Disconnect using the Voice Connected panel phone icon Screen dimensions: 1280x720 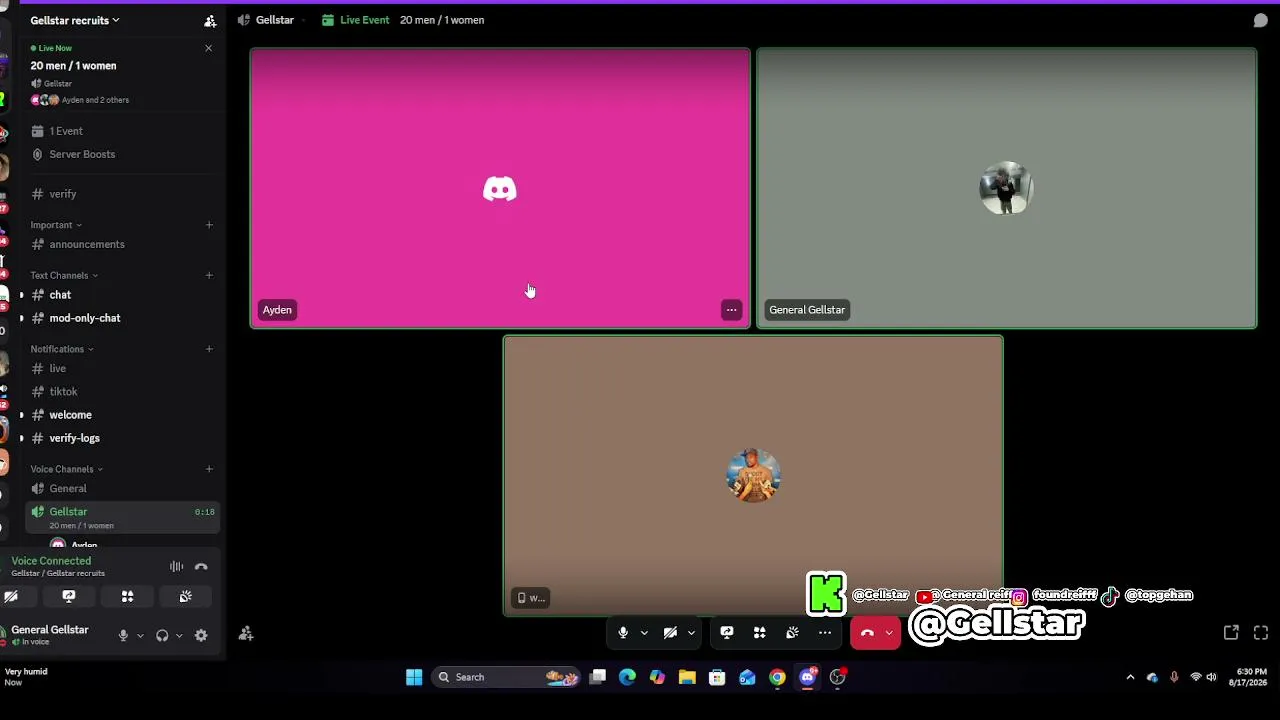click(x=201, y=567)
